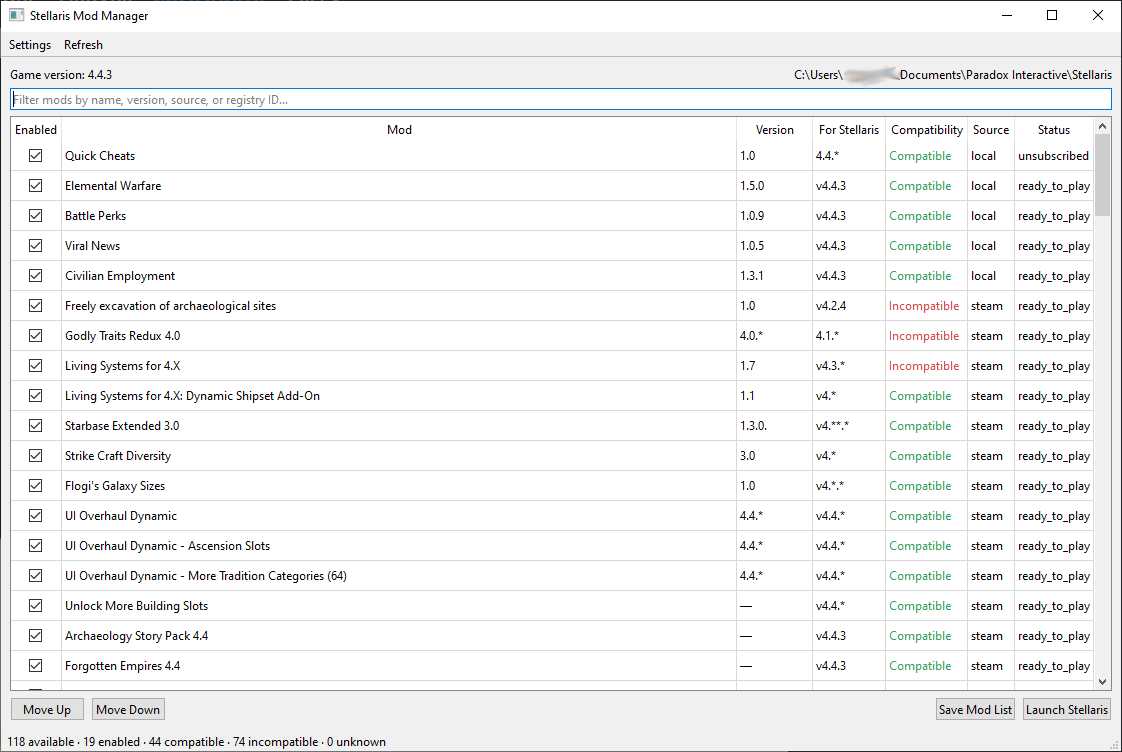Disable the Forgotten Empires 4.4 checkbox
This screenshot has height=752, width=1122.
click(x=35, y=665)
